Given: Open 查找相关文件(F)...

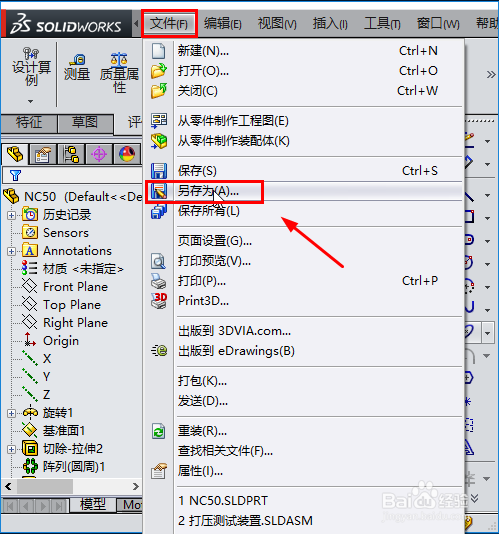Looking at the screenshot, I should [x=303, y=451].
